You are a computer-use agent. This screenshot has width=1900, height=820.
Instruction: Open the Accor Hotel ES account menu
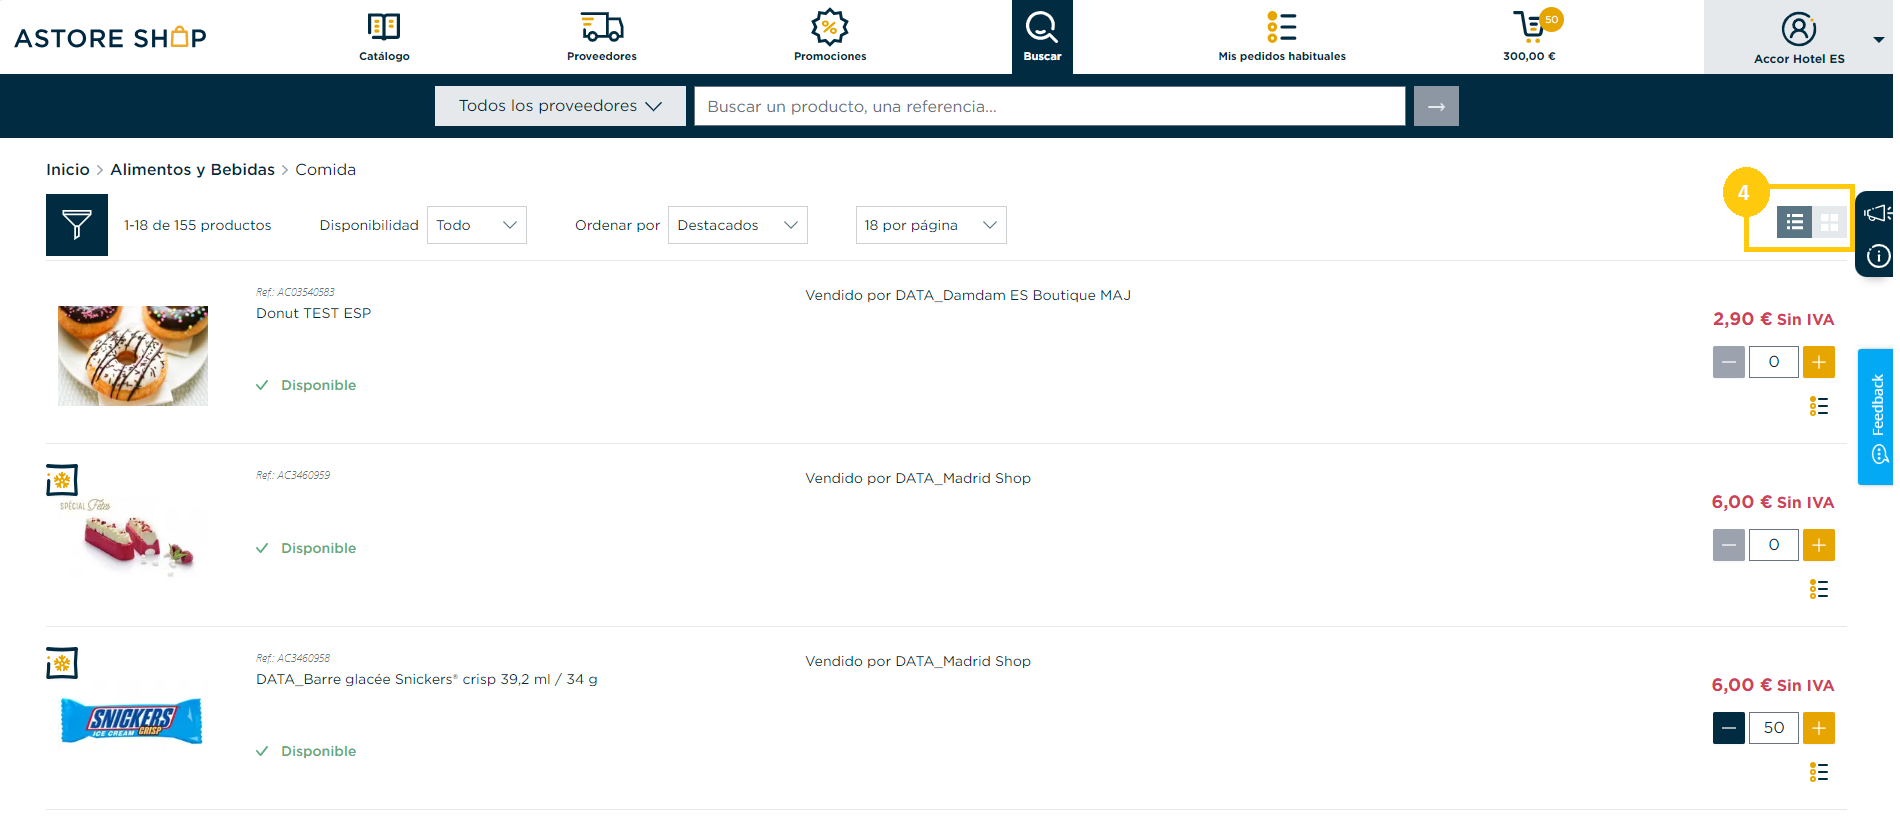click(x=1798, y=38)
